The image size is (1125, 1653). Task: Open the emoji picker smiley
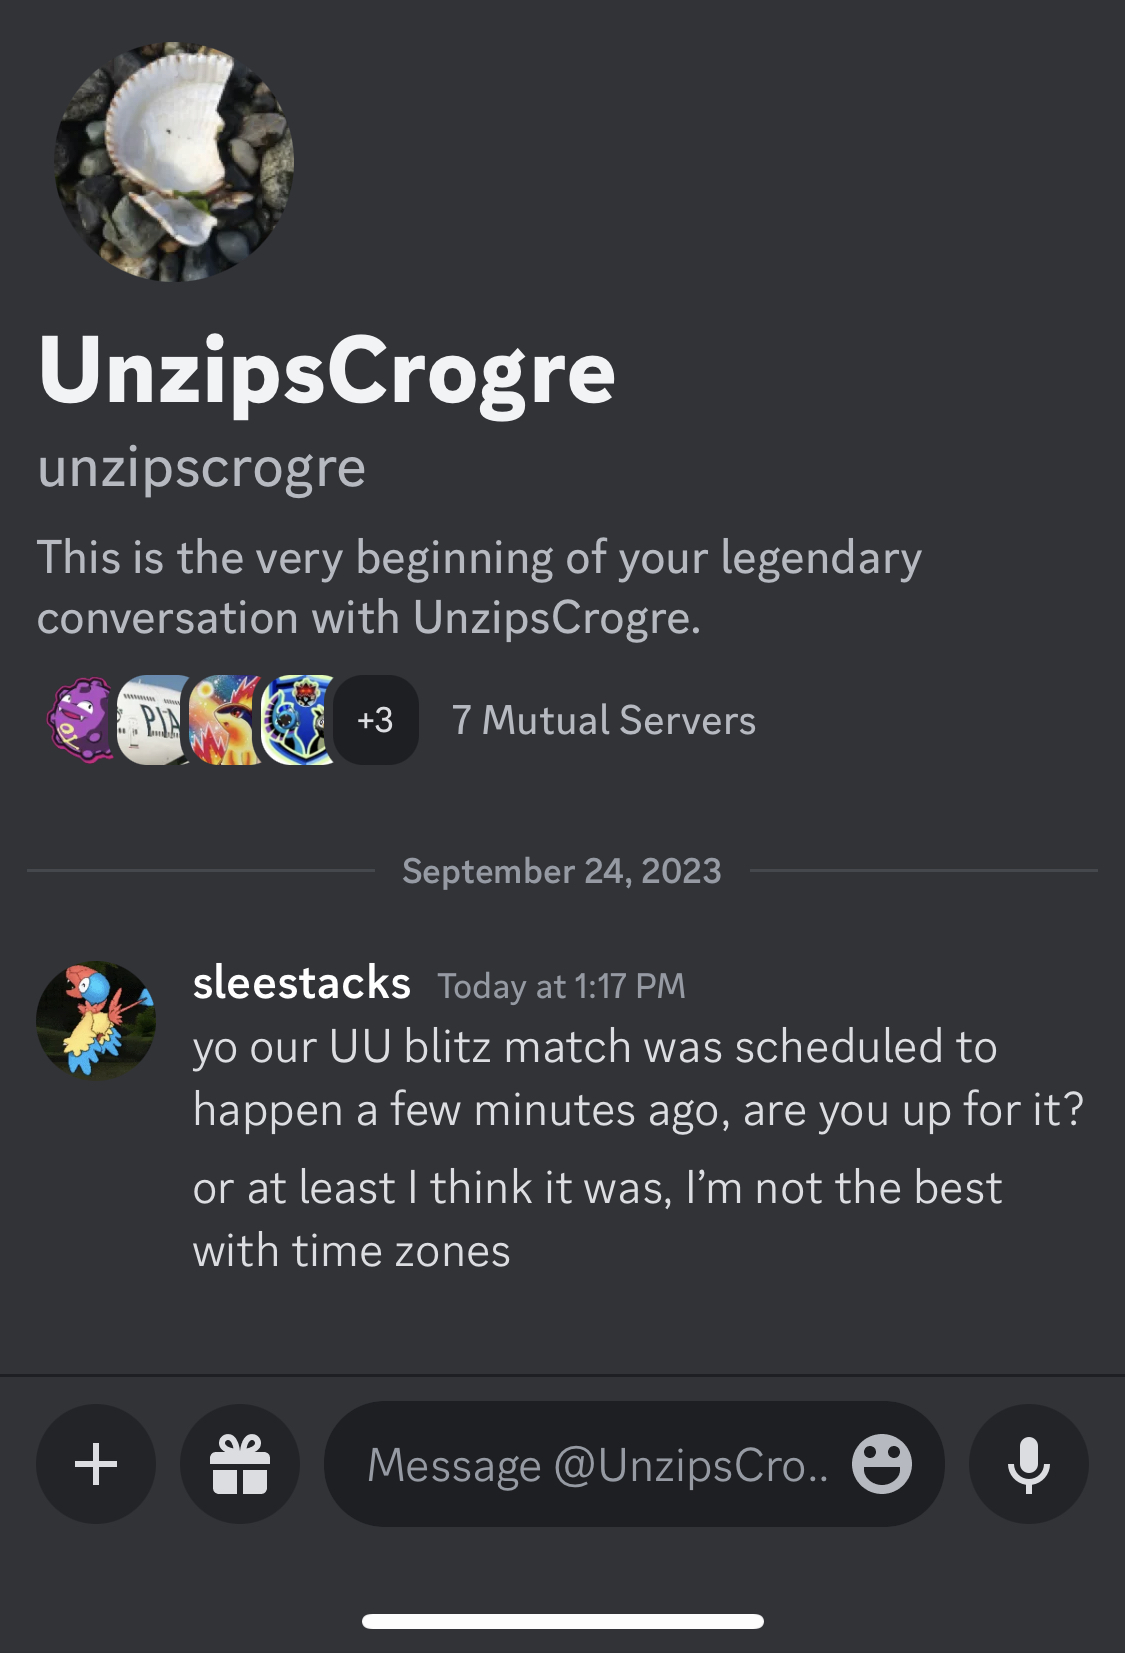coord(881,1464)
